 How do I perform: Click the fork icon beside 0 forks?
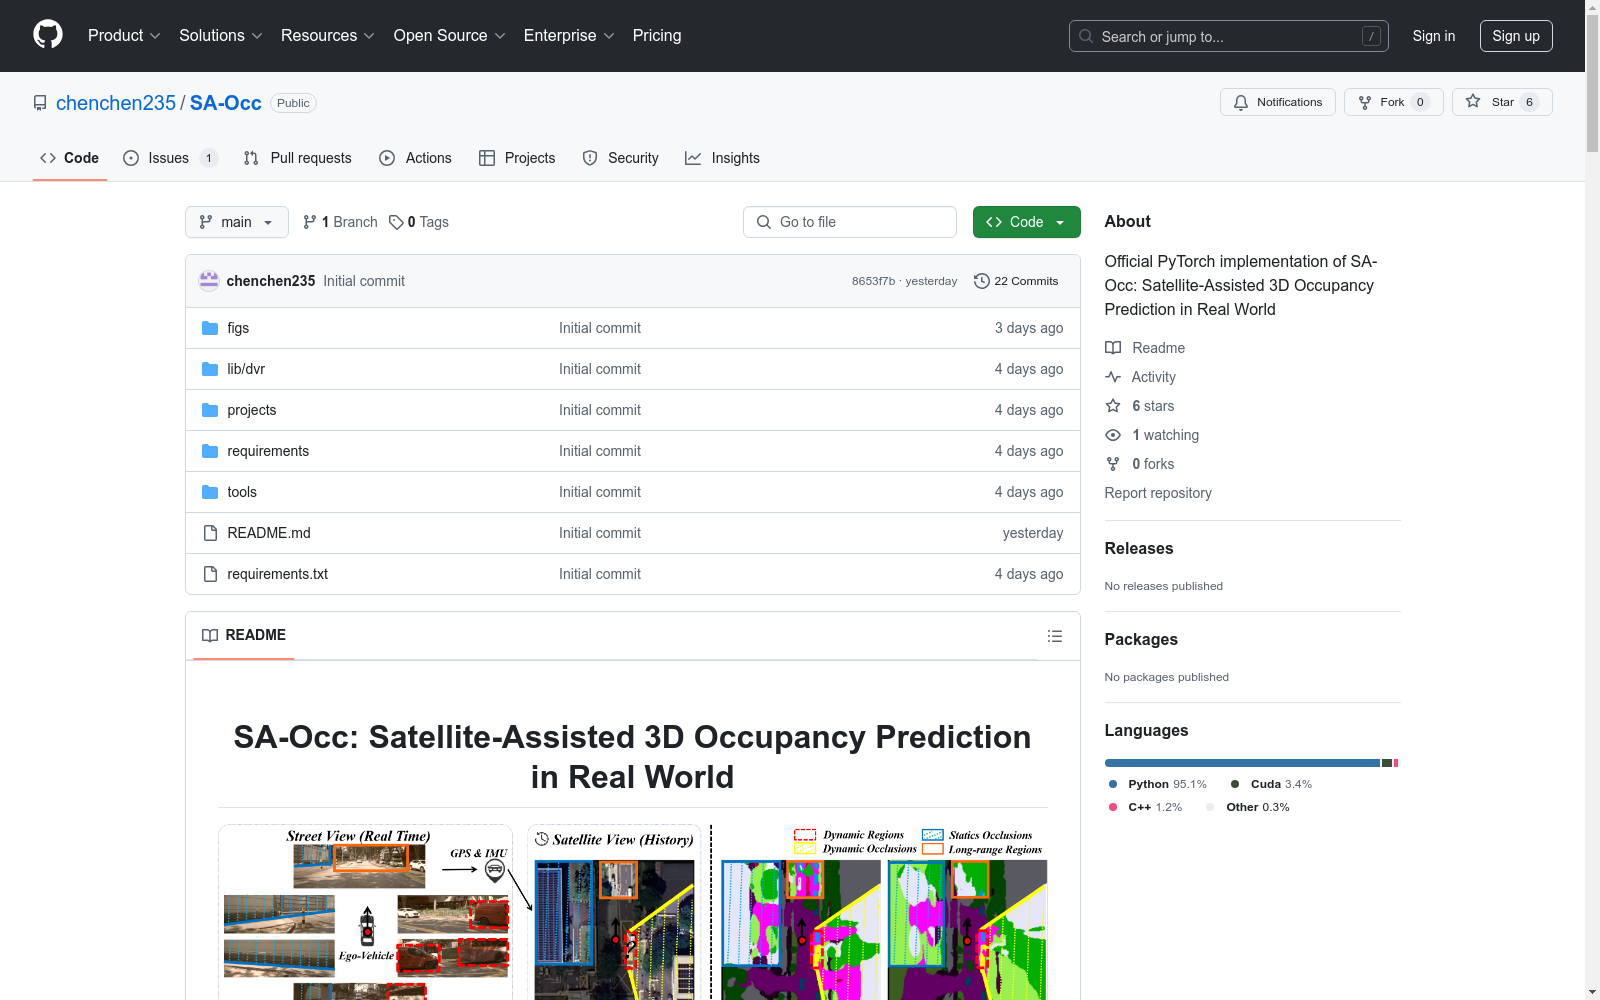coord(1113,464)
